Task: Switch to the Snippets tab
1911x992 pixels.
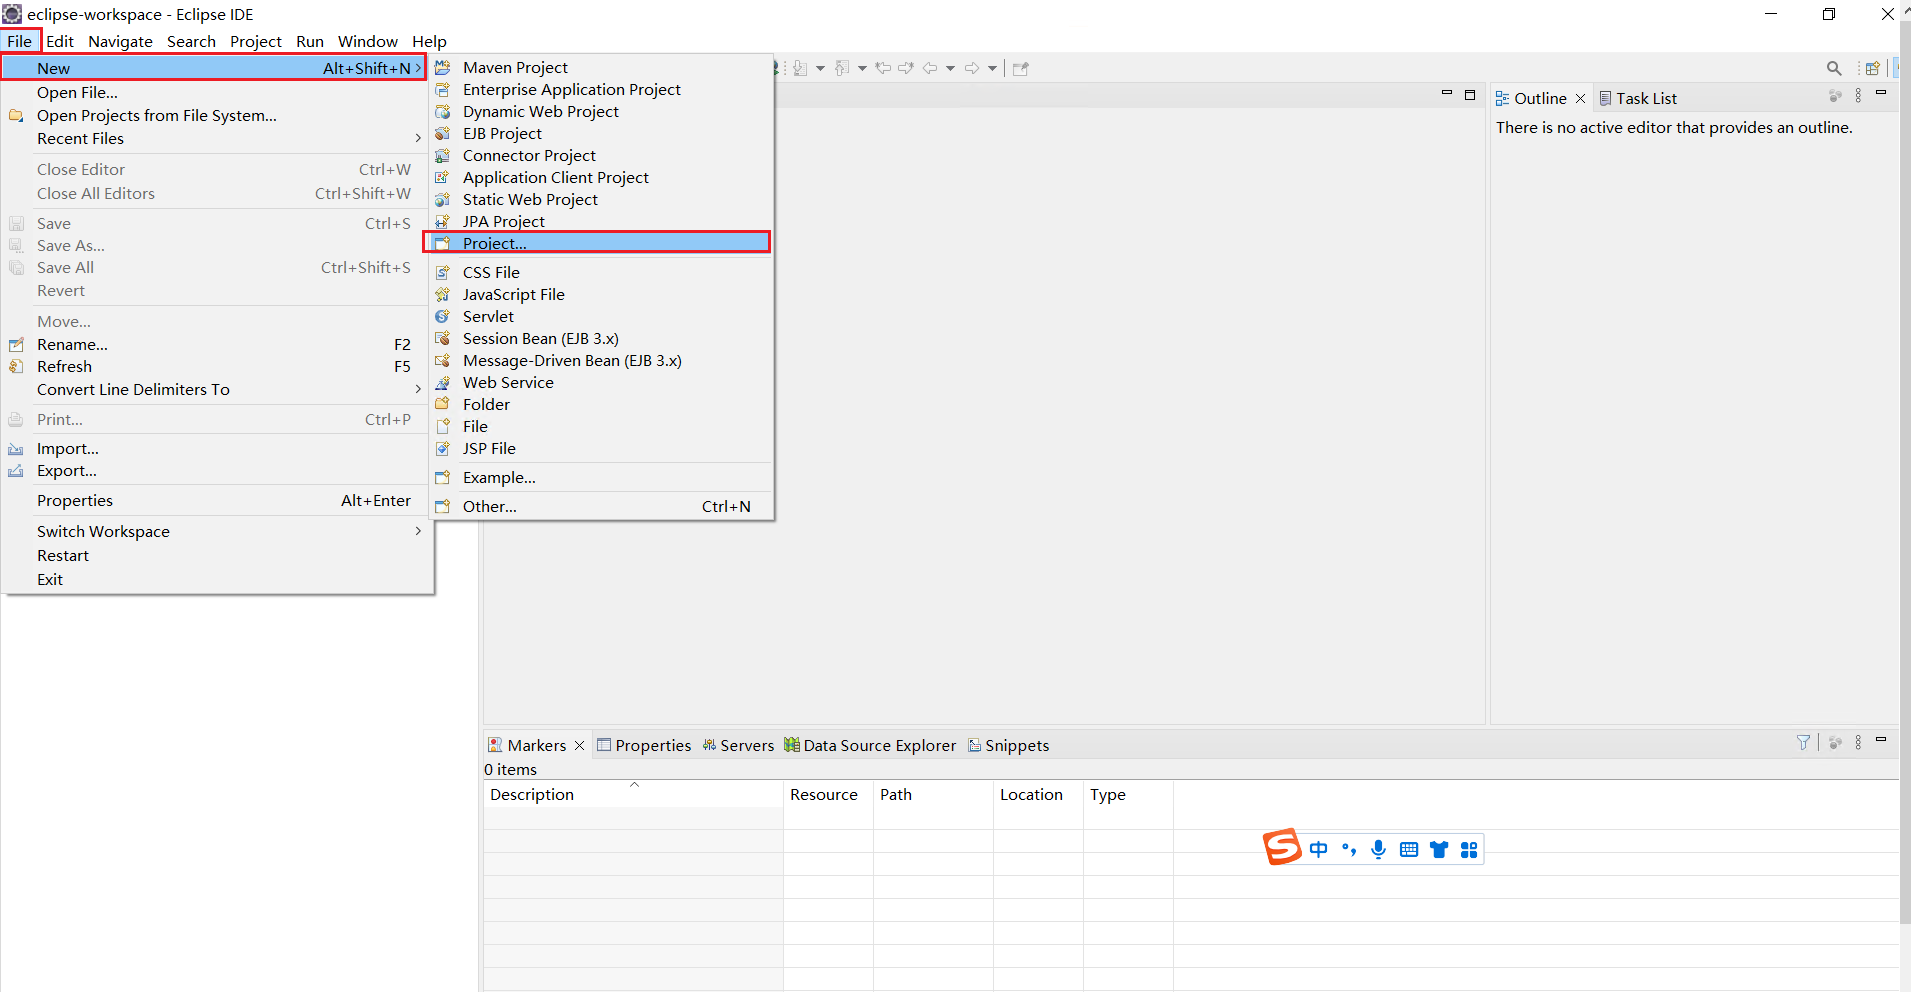Action: [x=1009, y=745]
